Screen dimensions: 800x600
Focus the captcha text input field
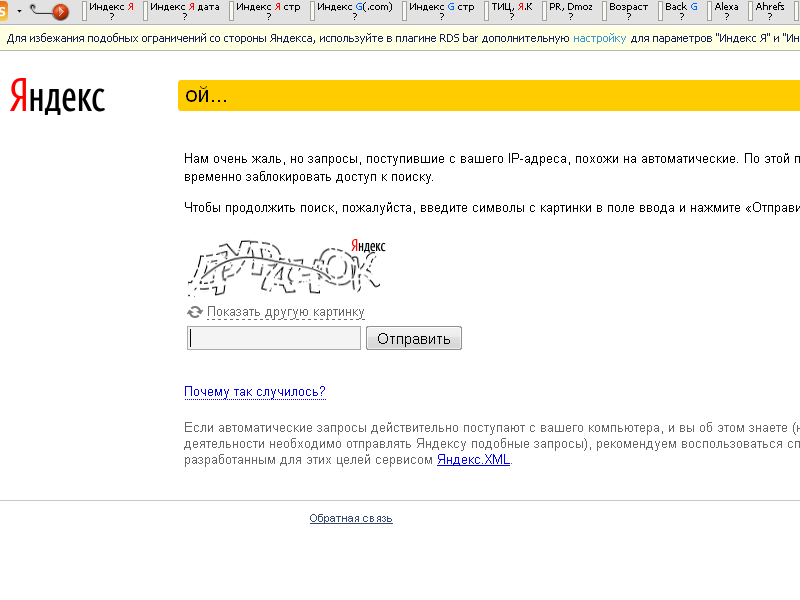274,338
